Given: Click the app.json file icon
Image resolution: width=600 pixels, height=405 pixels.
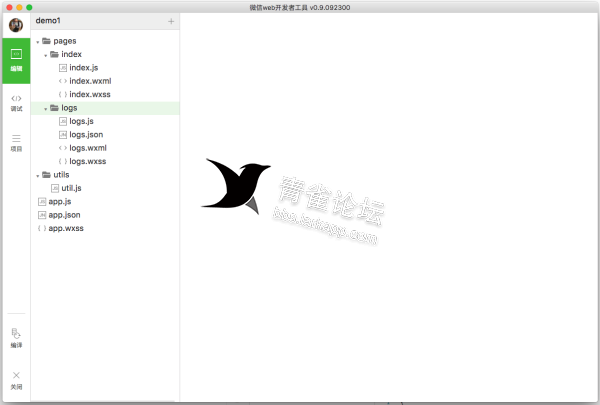Looking at the screenshot, I should click(42, 215).
